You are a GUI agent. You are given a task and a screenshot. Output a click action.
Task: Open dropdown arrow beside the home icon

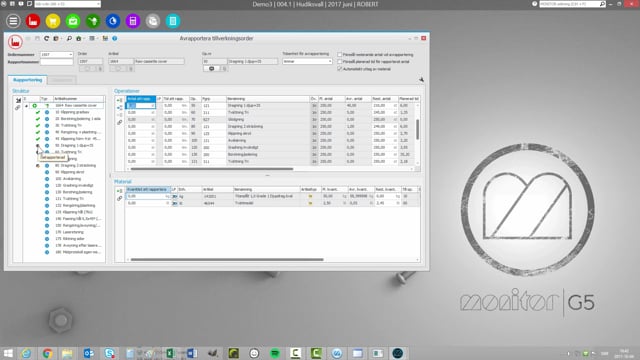tap(83, 38)
